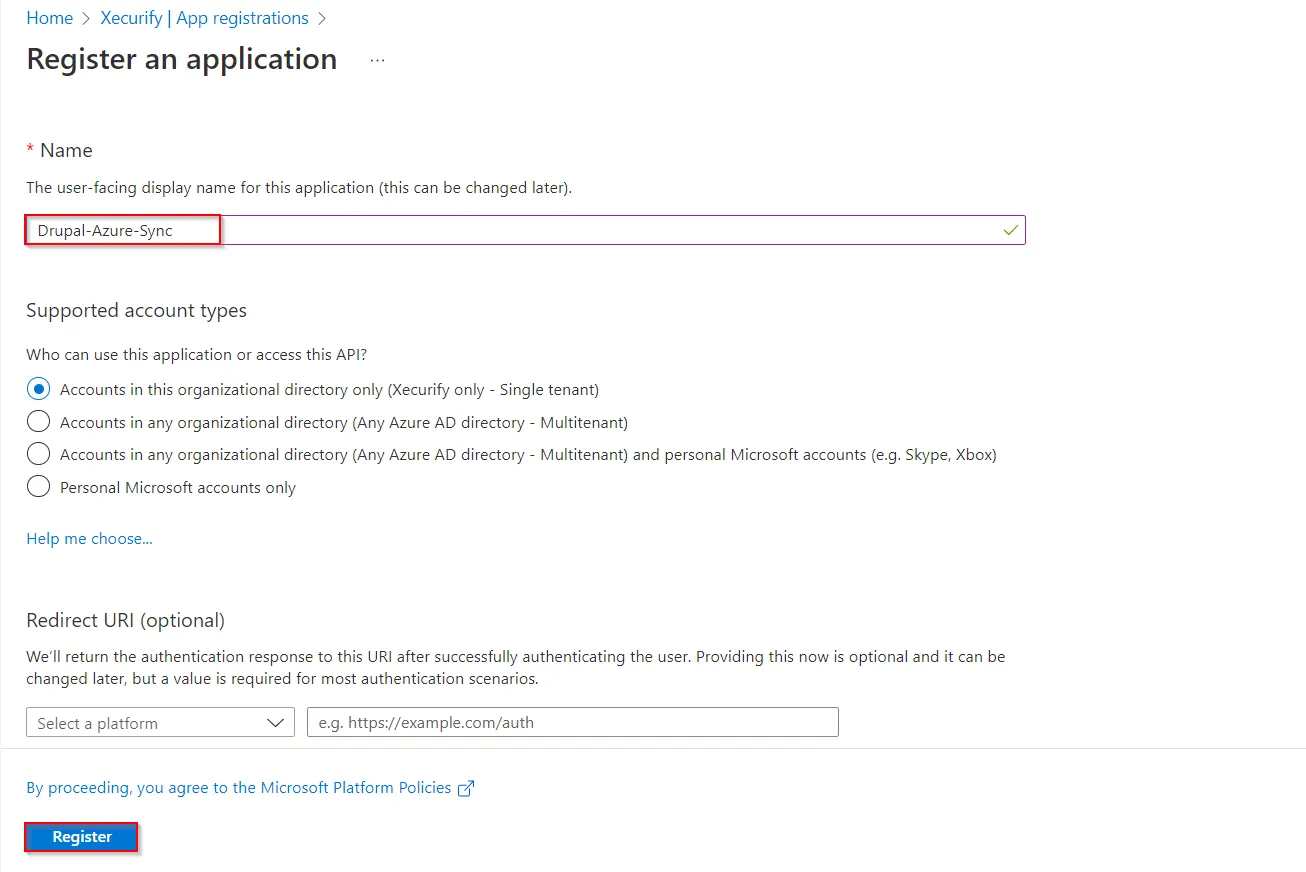Click the green validation checkmark in Name field
This screenshot has width=1306, height=872.
pos(1011,230)
